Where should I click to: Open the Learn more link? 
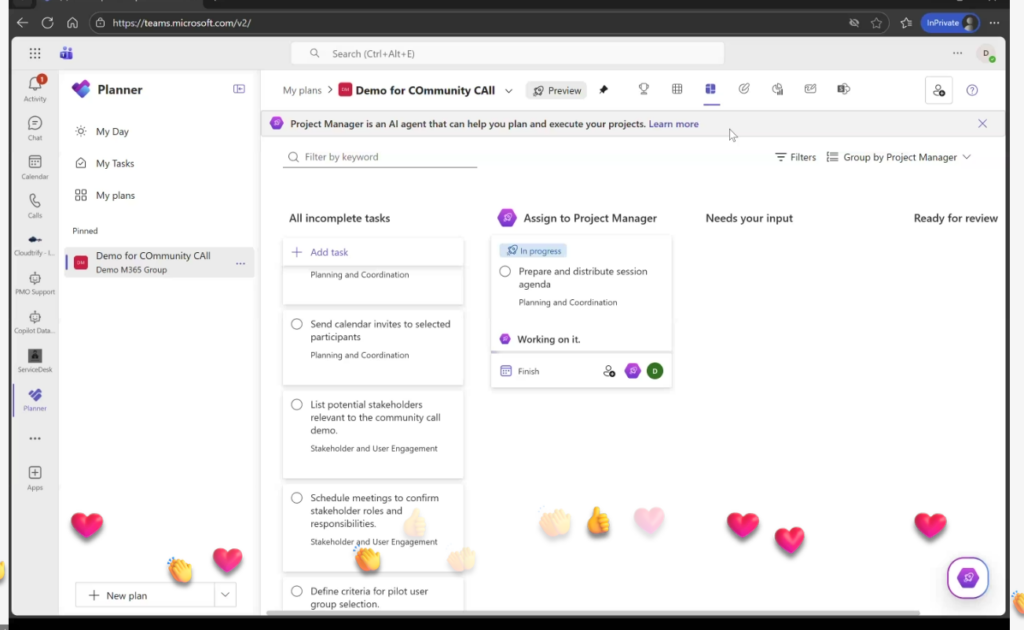click(x=673, y=124)
